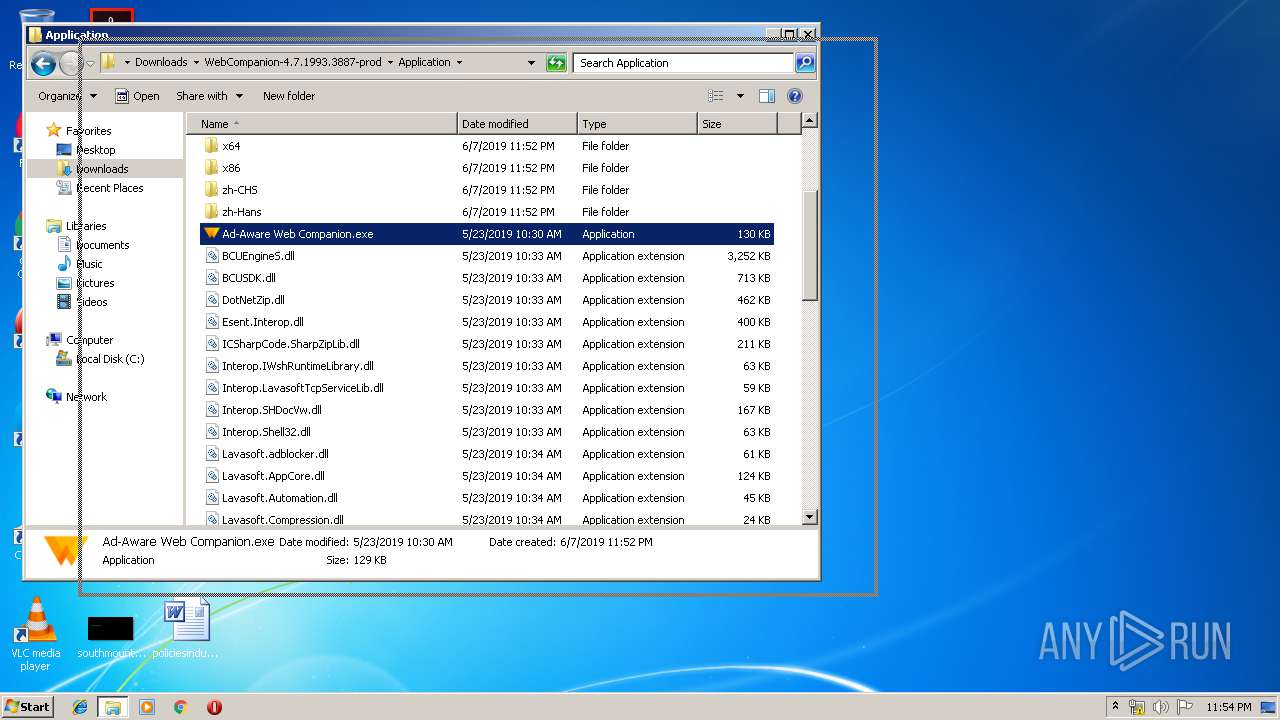Select Interop.SHDocVw.dll file
Screen dimensions: 1280x720
(x=487, y=410)
